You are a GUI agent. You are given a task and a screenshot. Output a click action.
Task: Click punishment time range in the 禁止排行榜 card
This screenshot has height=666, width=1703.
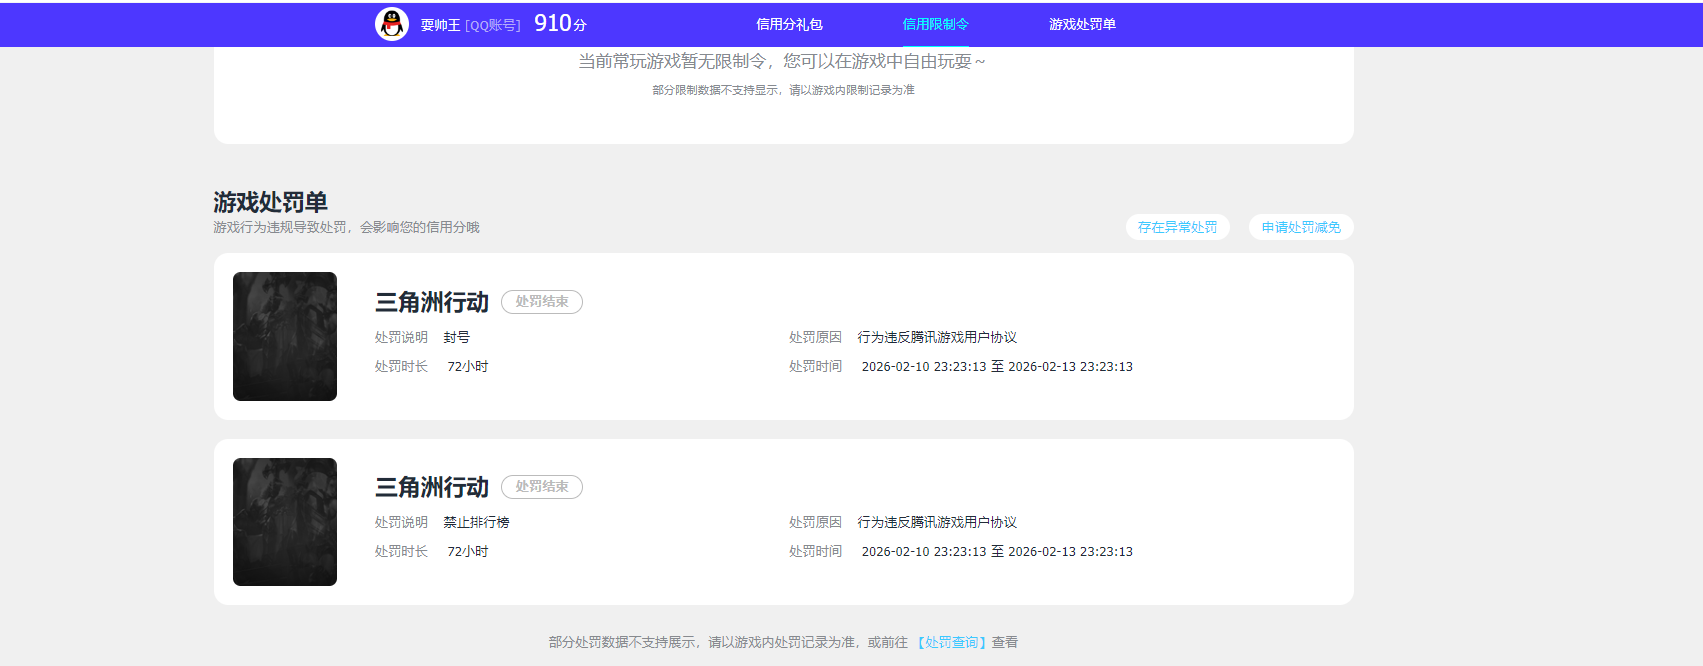997,552
